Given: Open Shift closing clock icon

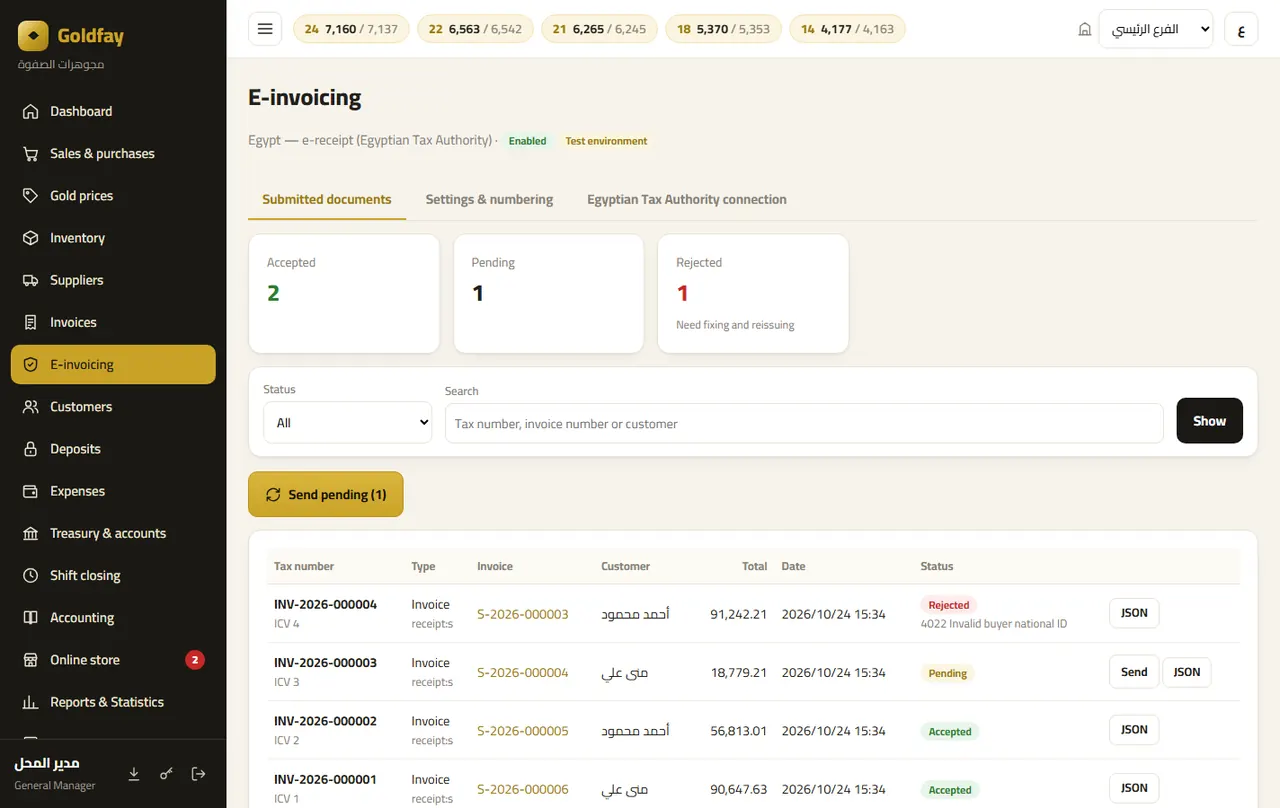Looking at the screenshot, I should [31, 576].
